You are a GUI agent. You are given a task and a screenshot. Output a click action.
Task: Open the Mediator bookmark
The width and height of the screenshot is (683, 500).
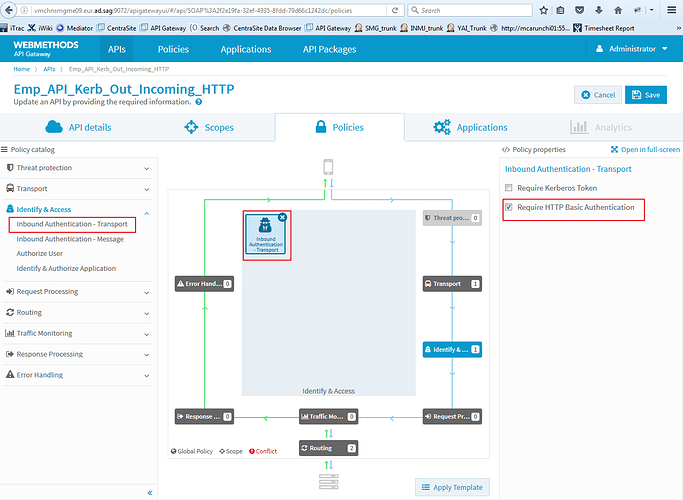pos(74,28)
